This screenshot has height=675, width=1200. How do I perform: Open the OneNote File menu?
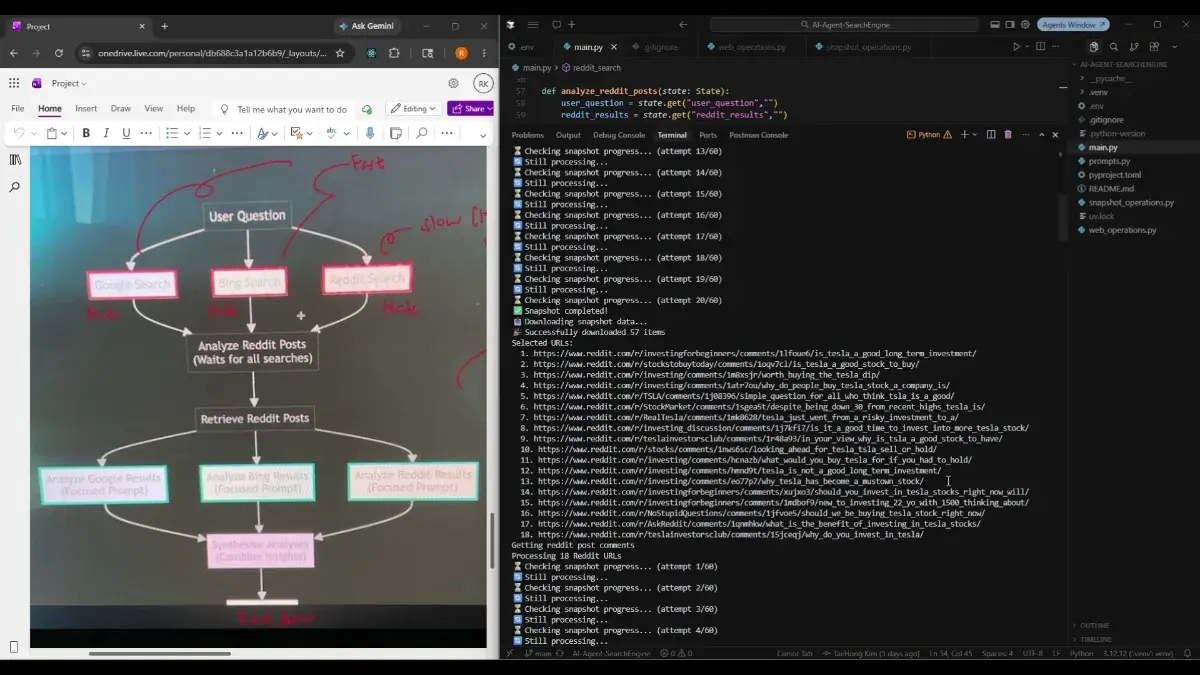tap(17, 109)
